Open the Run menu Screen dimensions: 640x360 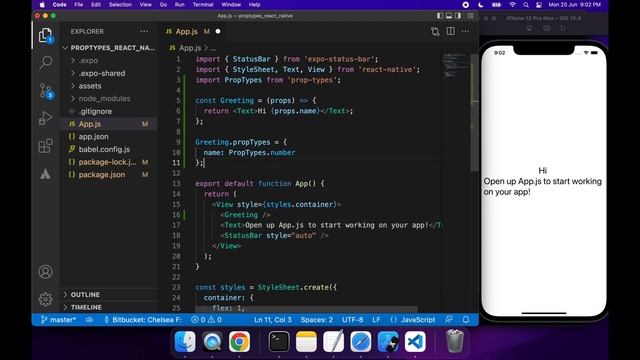pyautogui.click(x=180, y=4)
